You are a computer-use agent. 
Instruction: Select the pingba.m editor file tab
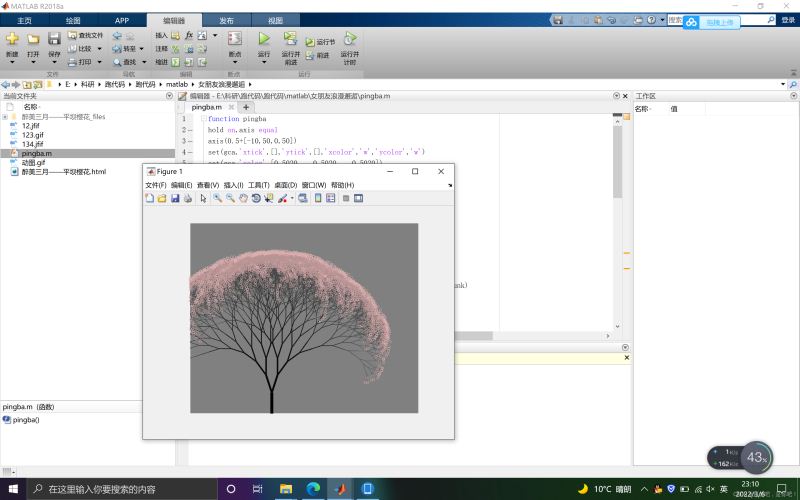point(207,107)
